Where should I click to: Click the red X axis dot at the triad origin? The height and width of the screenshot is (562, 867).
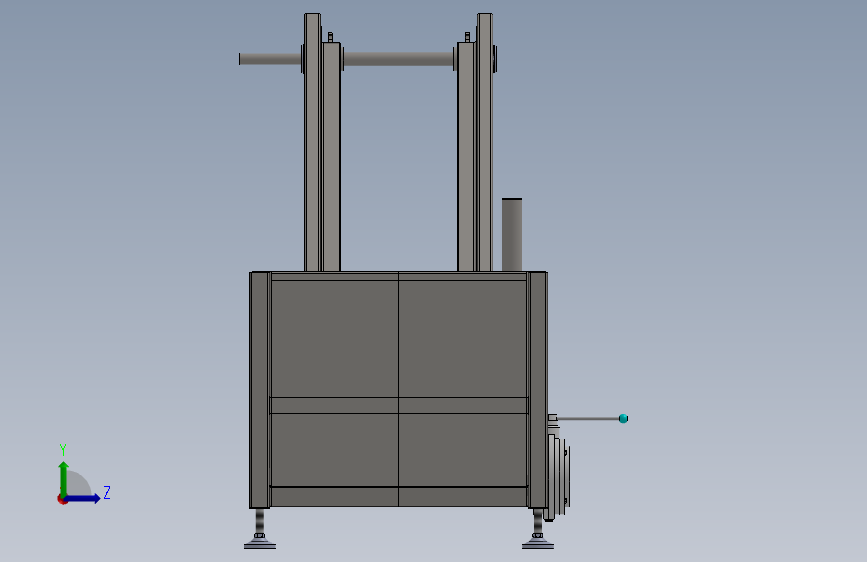(62, 499)
